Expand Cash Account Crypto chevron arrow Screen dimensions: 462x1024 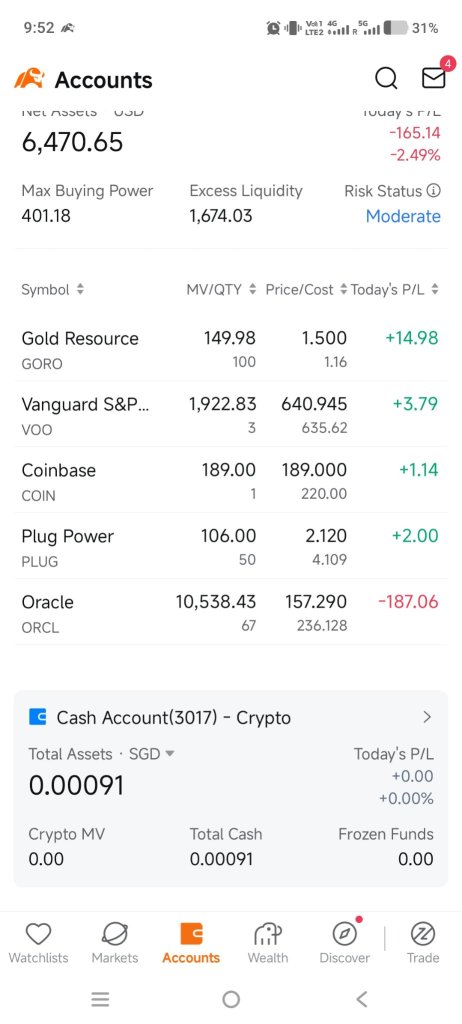(x=427, y=717)
